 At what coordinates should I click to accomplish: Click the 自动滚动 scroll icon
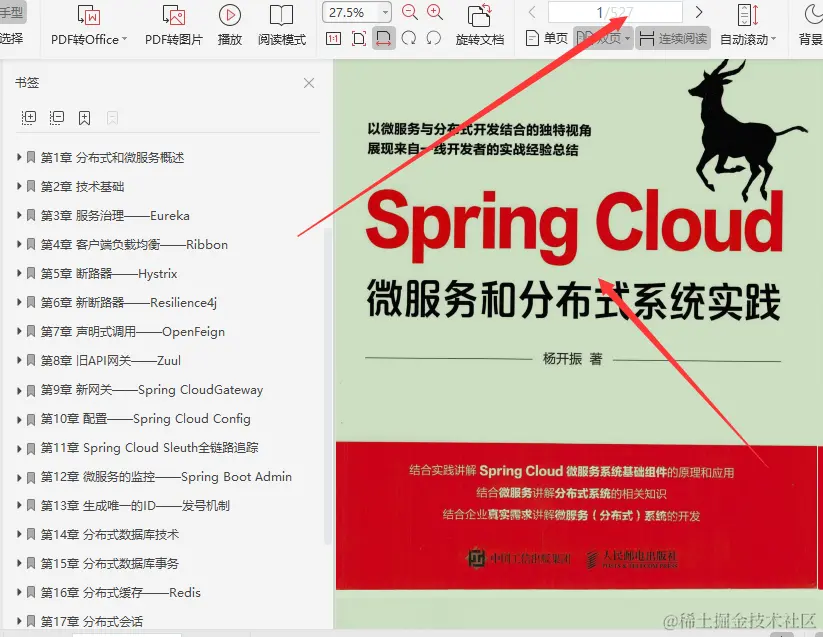(x=748, y=15)
